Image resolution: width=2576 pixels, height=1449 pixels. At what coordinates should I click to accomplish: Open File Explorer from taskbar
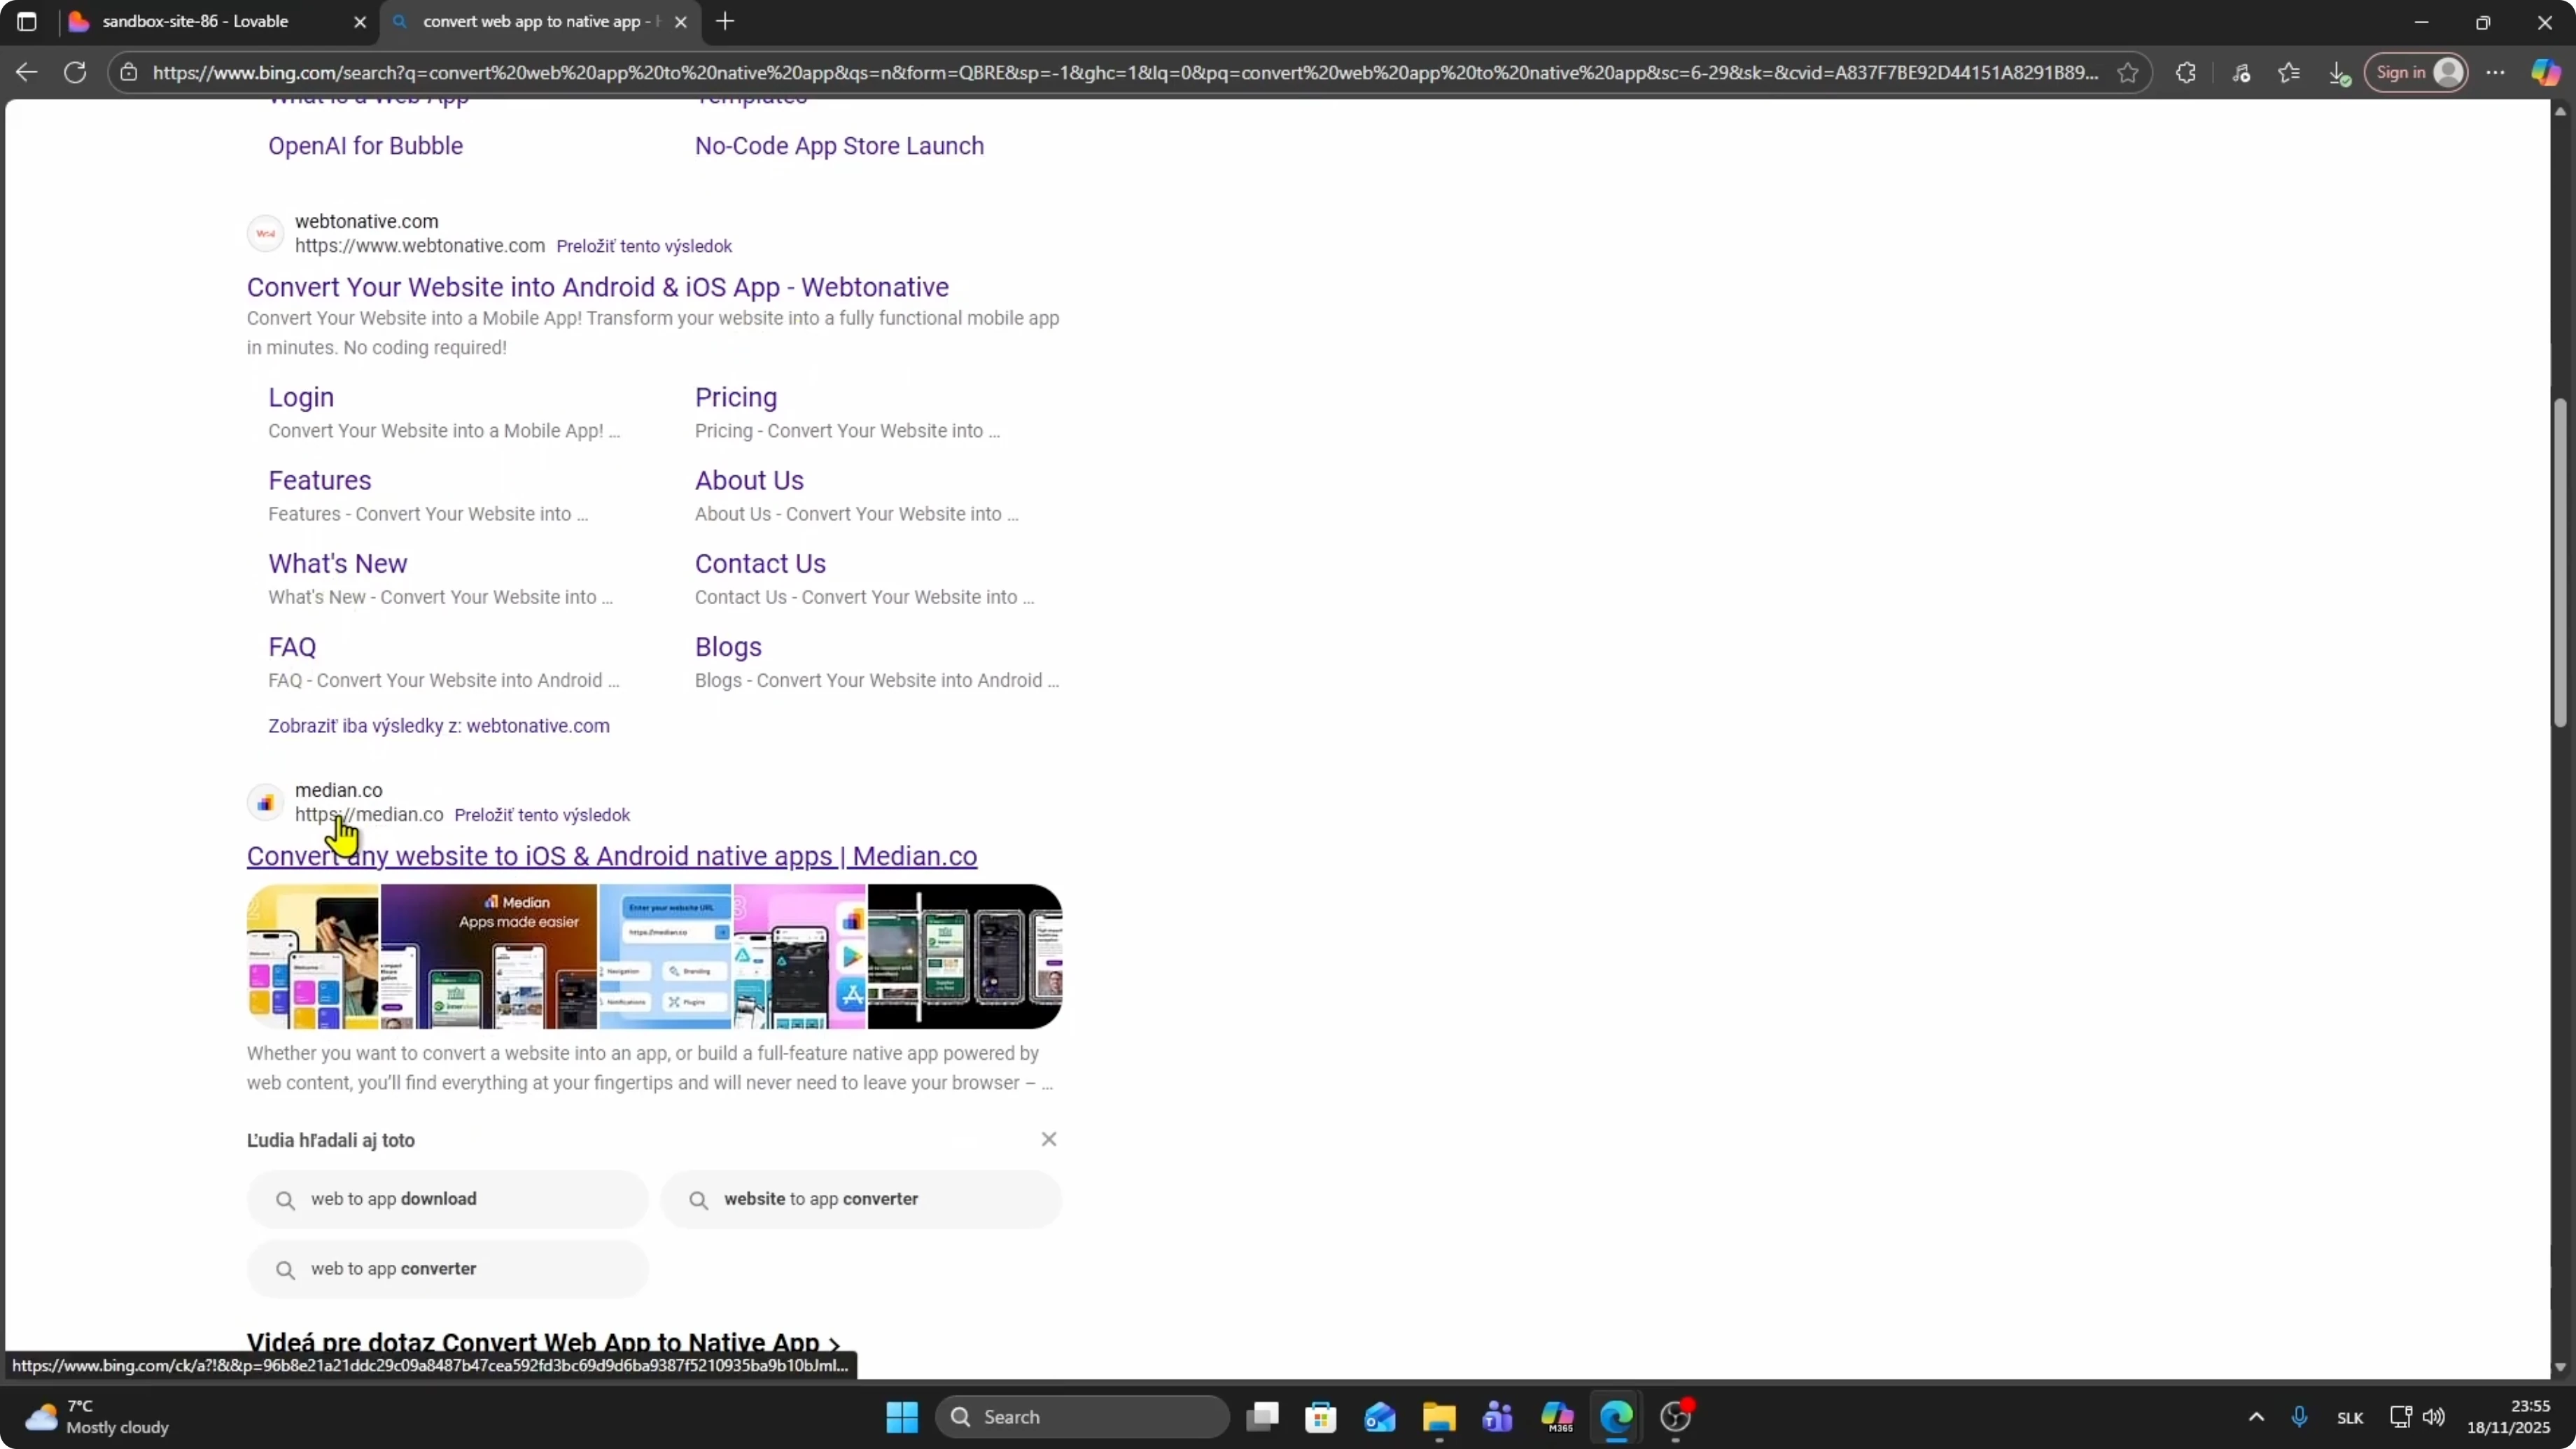point(1439,1417)
